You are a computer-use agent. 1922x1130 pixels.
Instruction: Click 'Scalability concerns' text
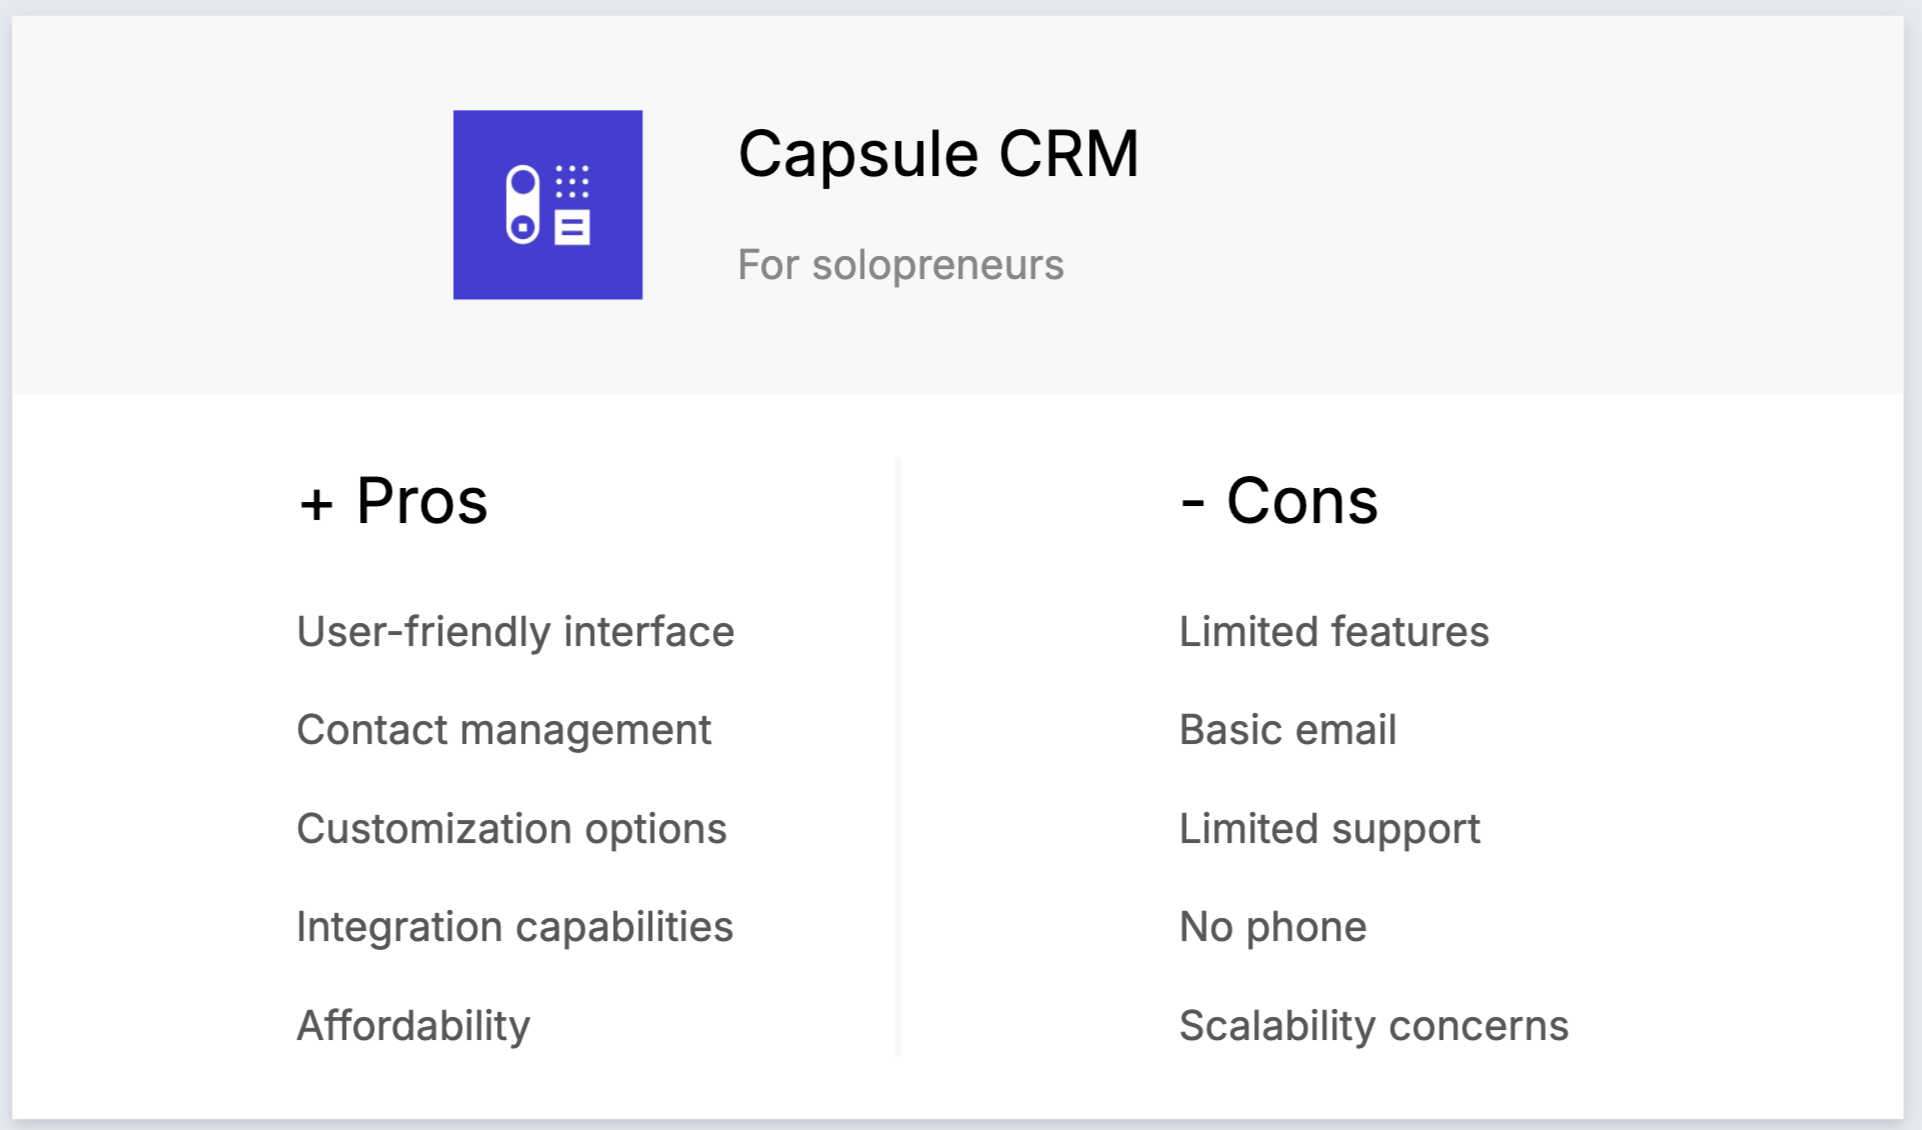tap(1373, 1026)
